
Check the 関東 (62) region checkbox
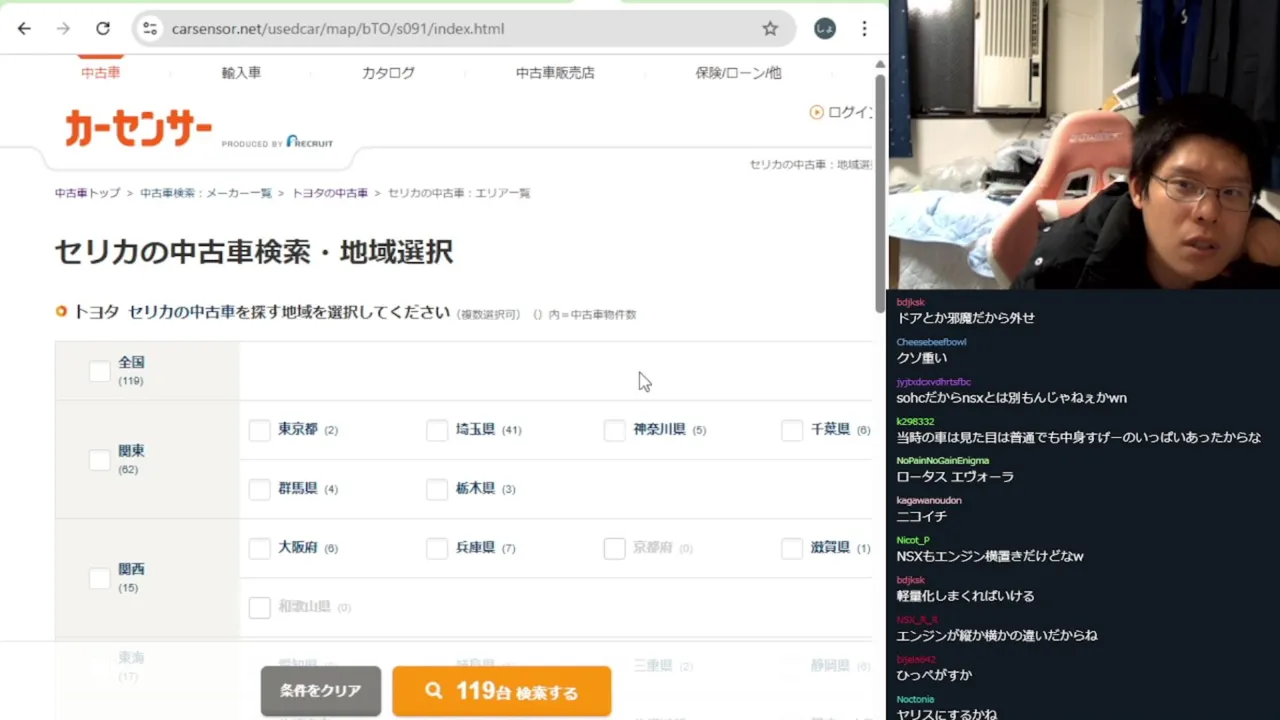99,460
